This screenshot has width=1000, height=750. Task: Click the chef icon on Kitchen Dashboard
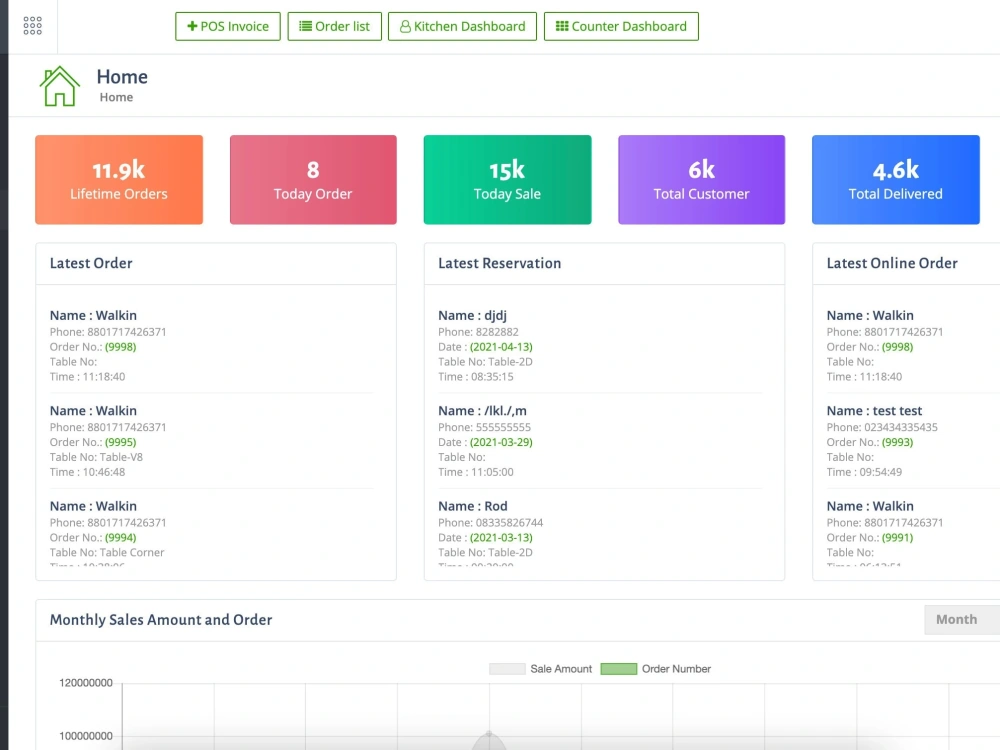(405, 26)
